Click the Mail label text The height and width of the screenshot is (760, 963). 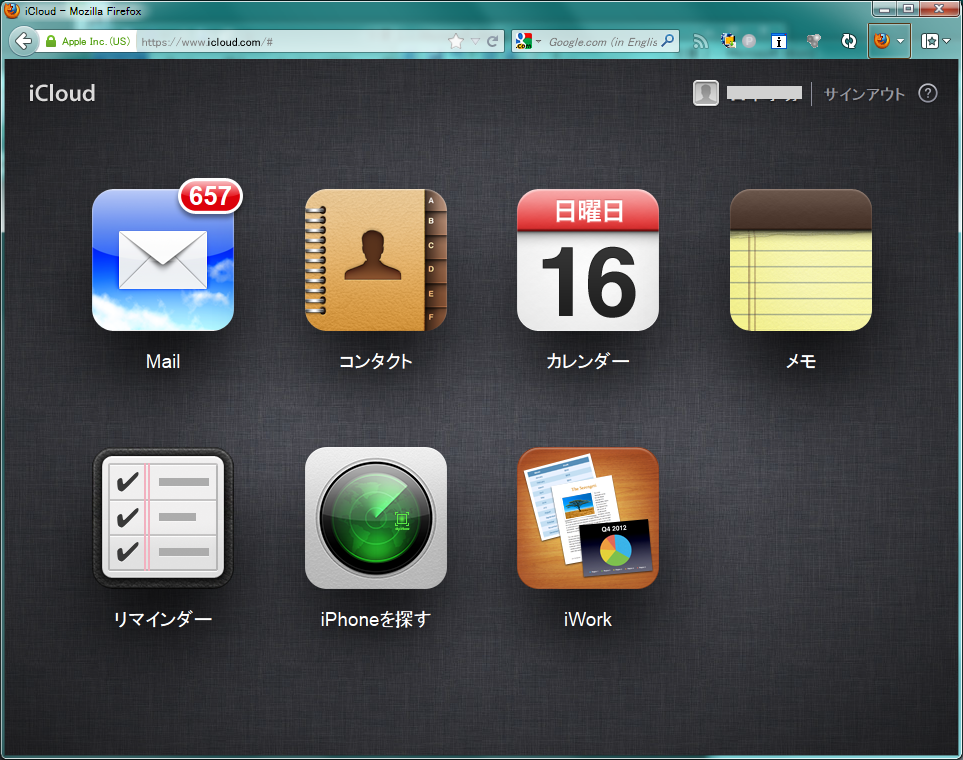[x=163, y=361]
